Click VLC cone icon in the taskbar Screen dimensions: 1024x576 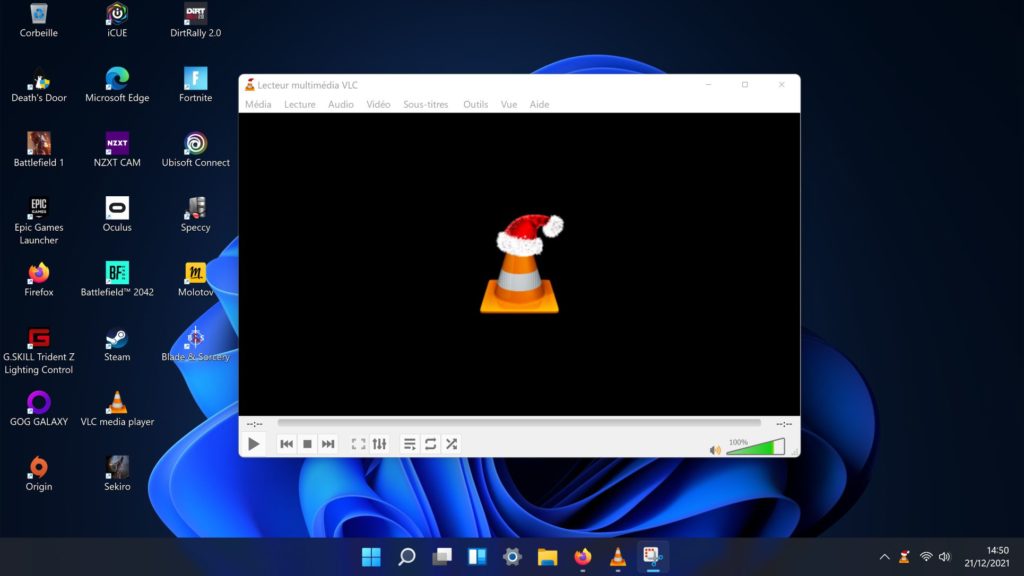(618, 556)
